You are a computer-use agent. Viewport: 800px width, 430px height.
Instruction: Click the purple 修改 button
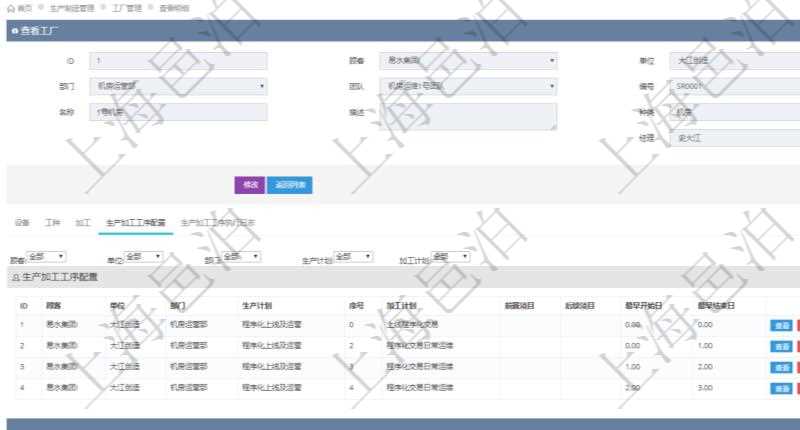click(249, 185)
